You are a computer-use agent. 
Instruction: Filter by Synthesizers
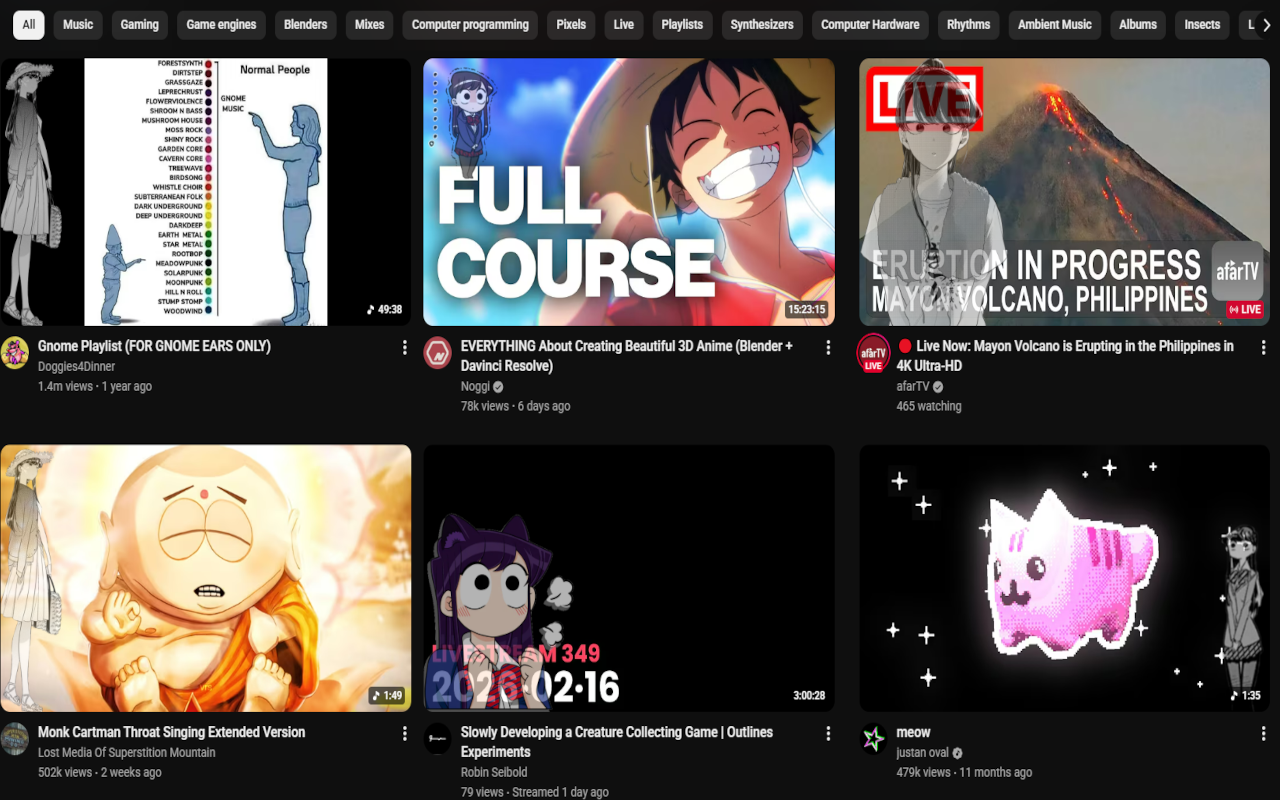click(x=762, y=25)
